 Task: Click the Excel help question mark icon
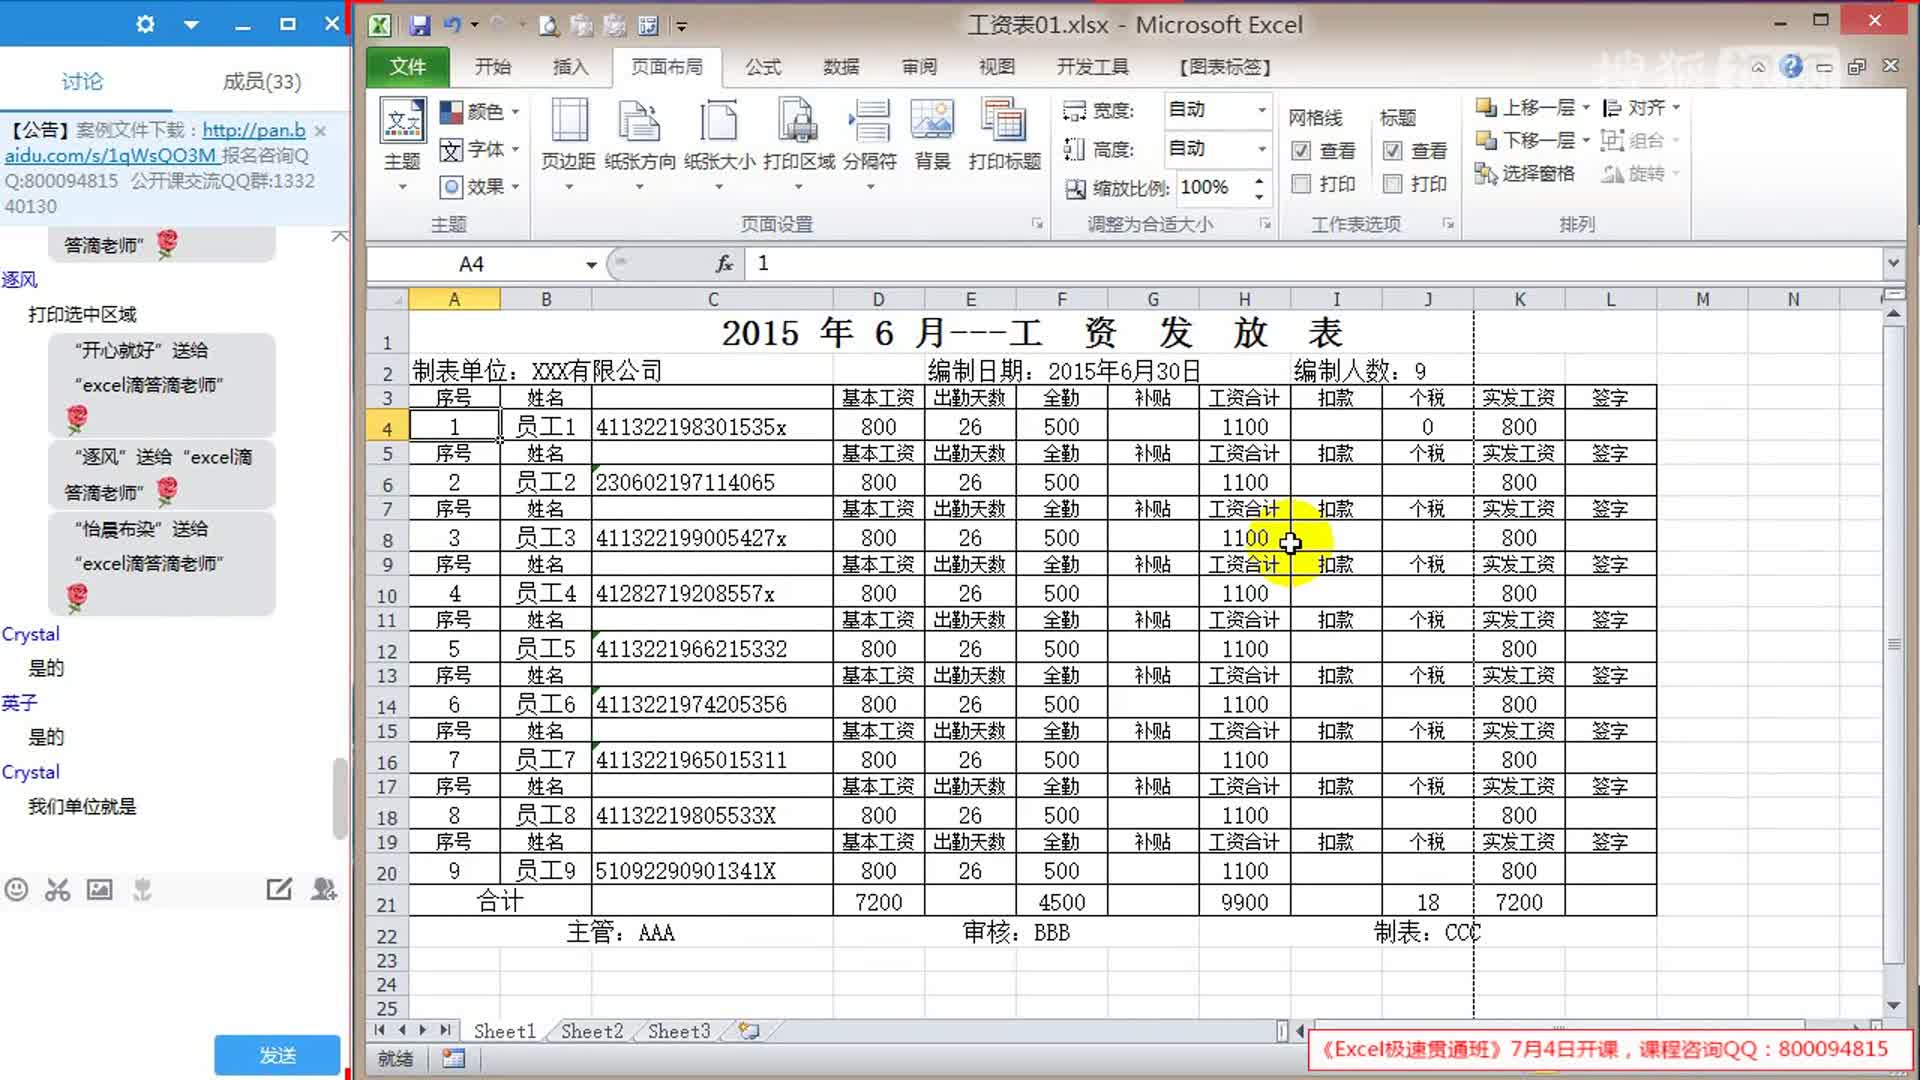1791,67
